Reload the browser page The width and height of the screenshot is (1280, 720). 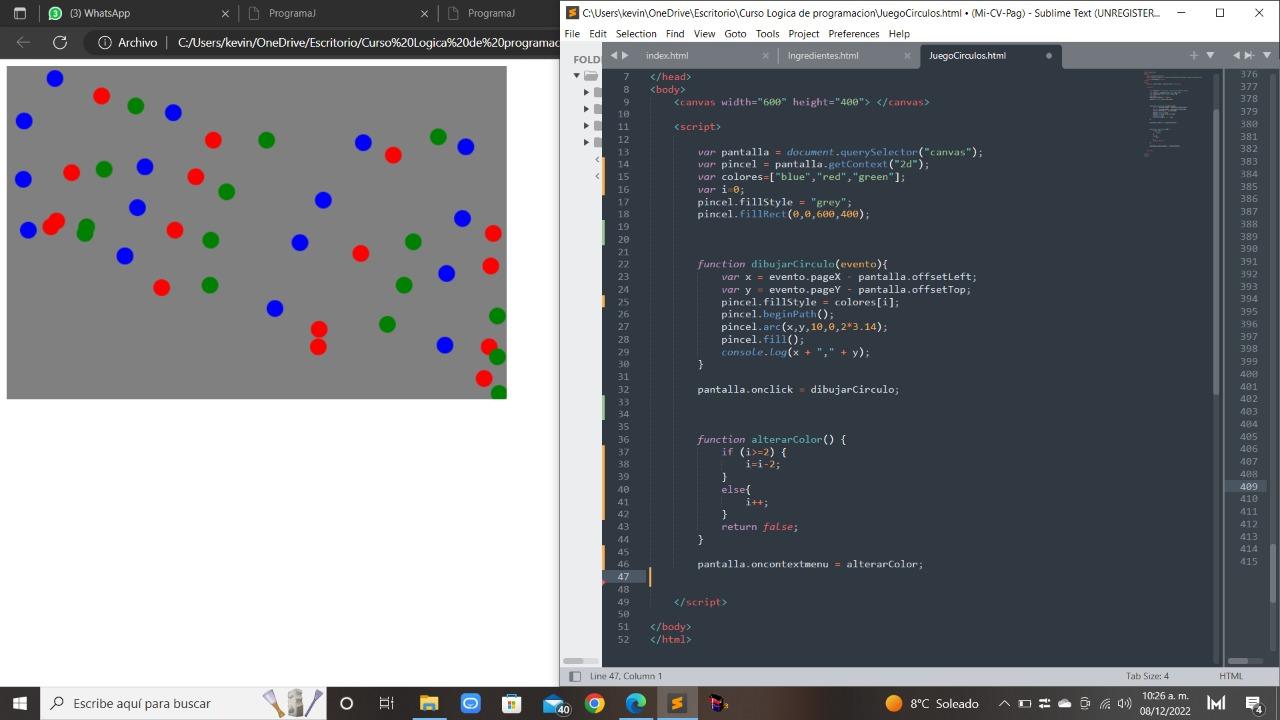(60, 43)
